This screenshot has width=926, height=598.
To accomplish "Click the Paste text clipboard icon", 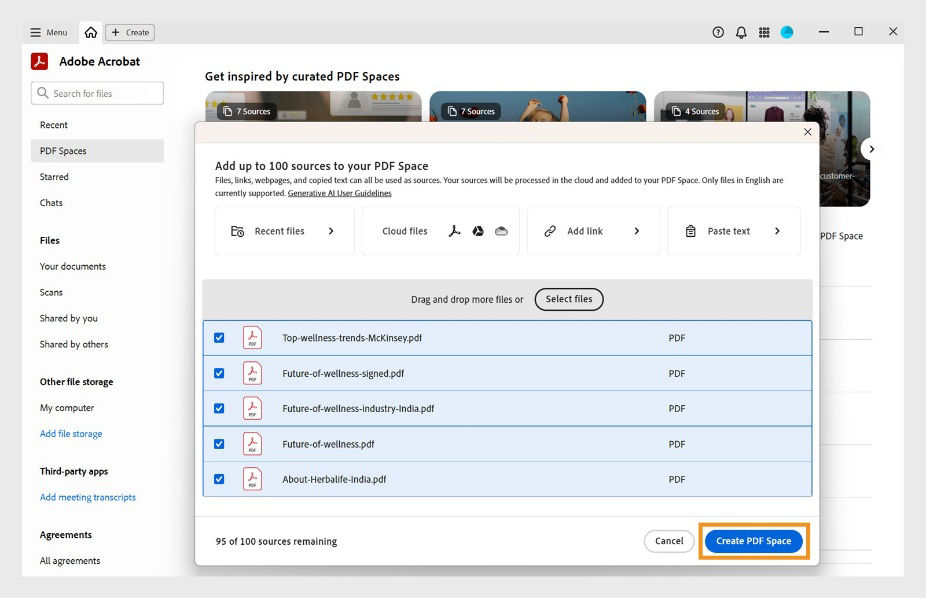I will pyautogui.click(x=690, y=231).
